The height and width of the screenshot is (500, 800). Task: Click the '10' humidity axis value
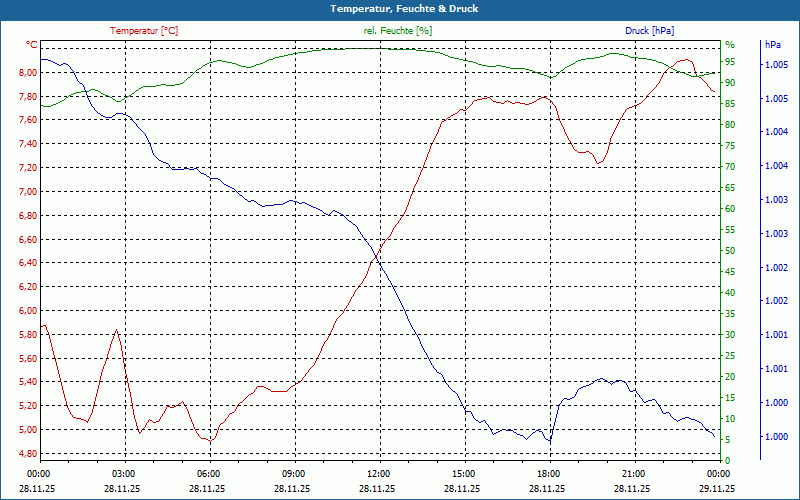pyautogui.click(x=730, y=419)
